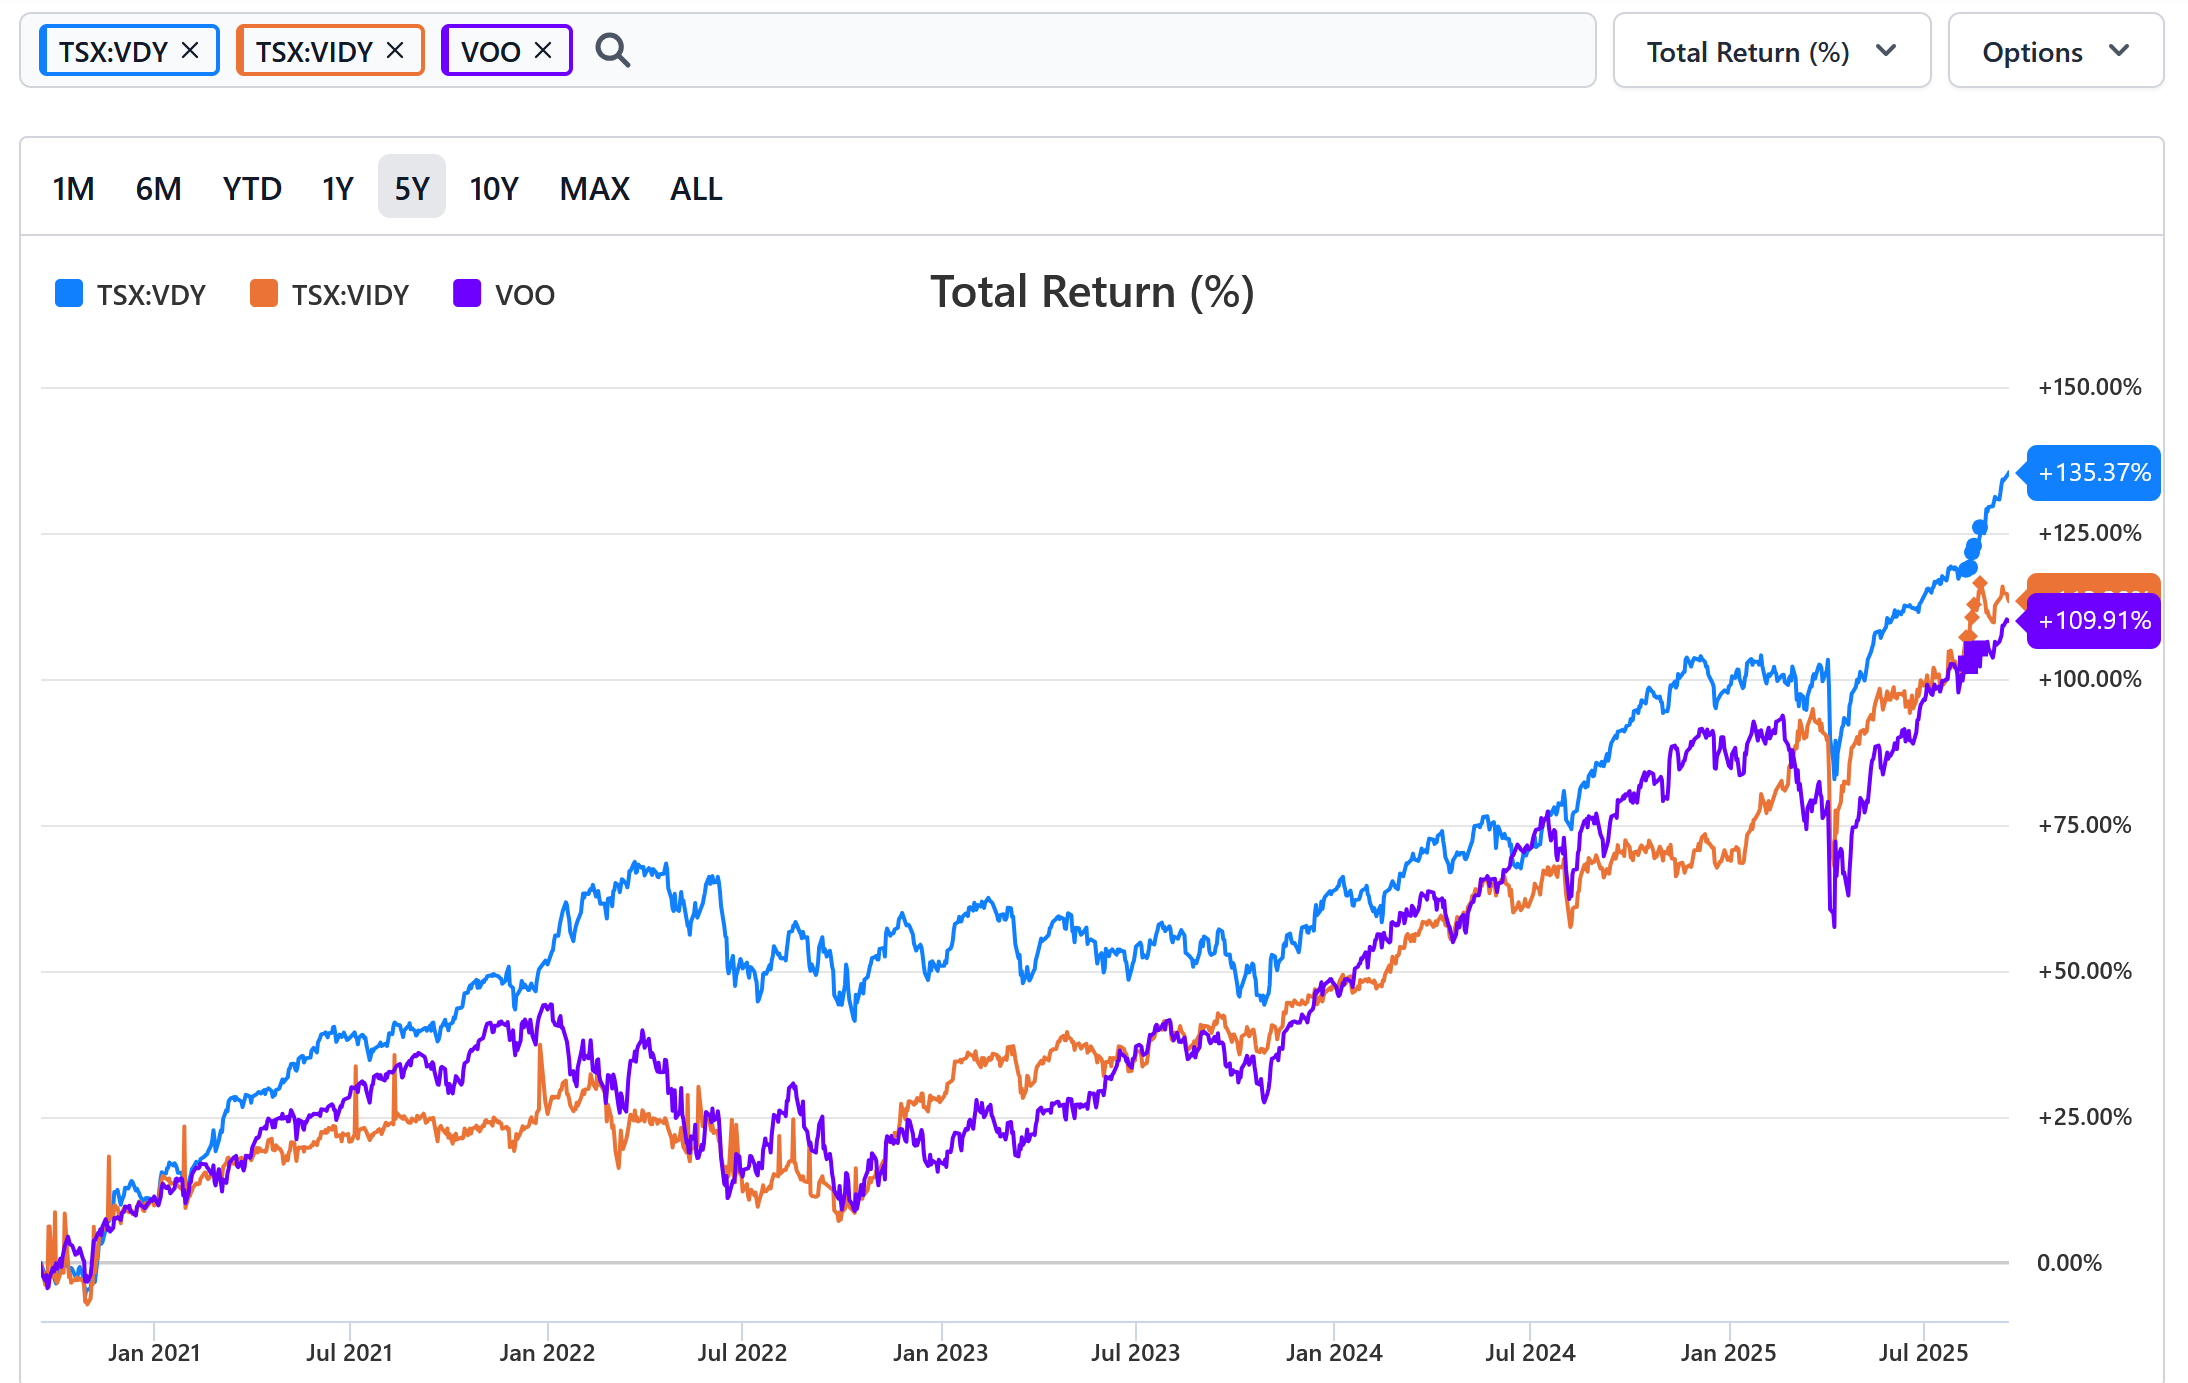The height and width of the screenshot is (1383, 2188).
Task: Click the Jul 2021 axis label
Action: click(x=350, y=1353)
